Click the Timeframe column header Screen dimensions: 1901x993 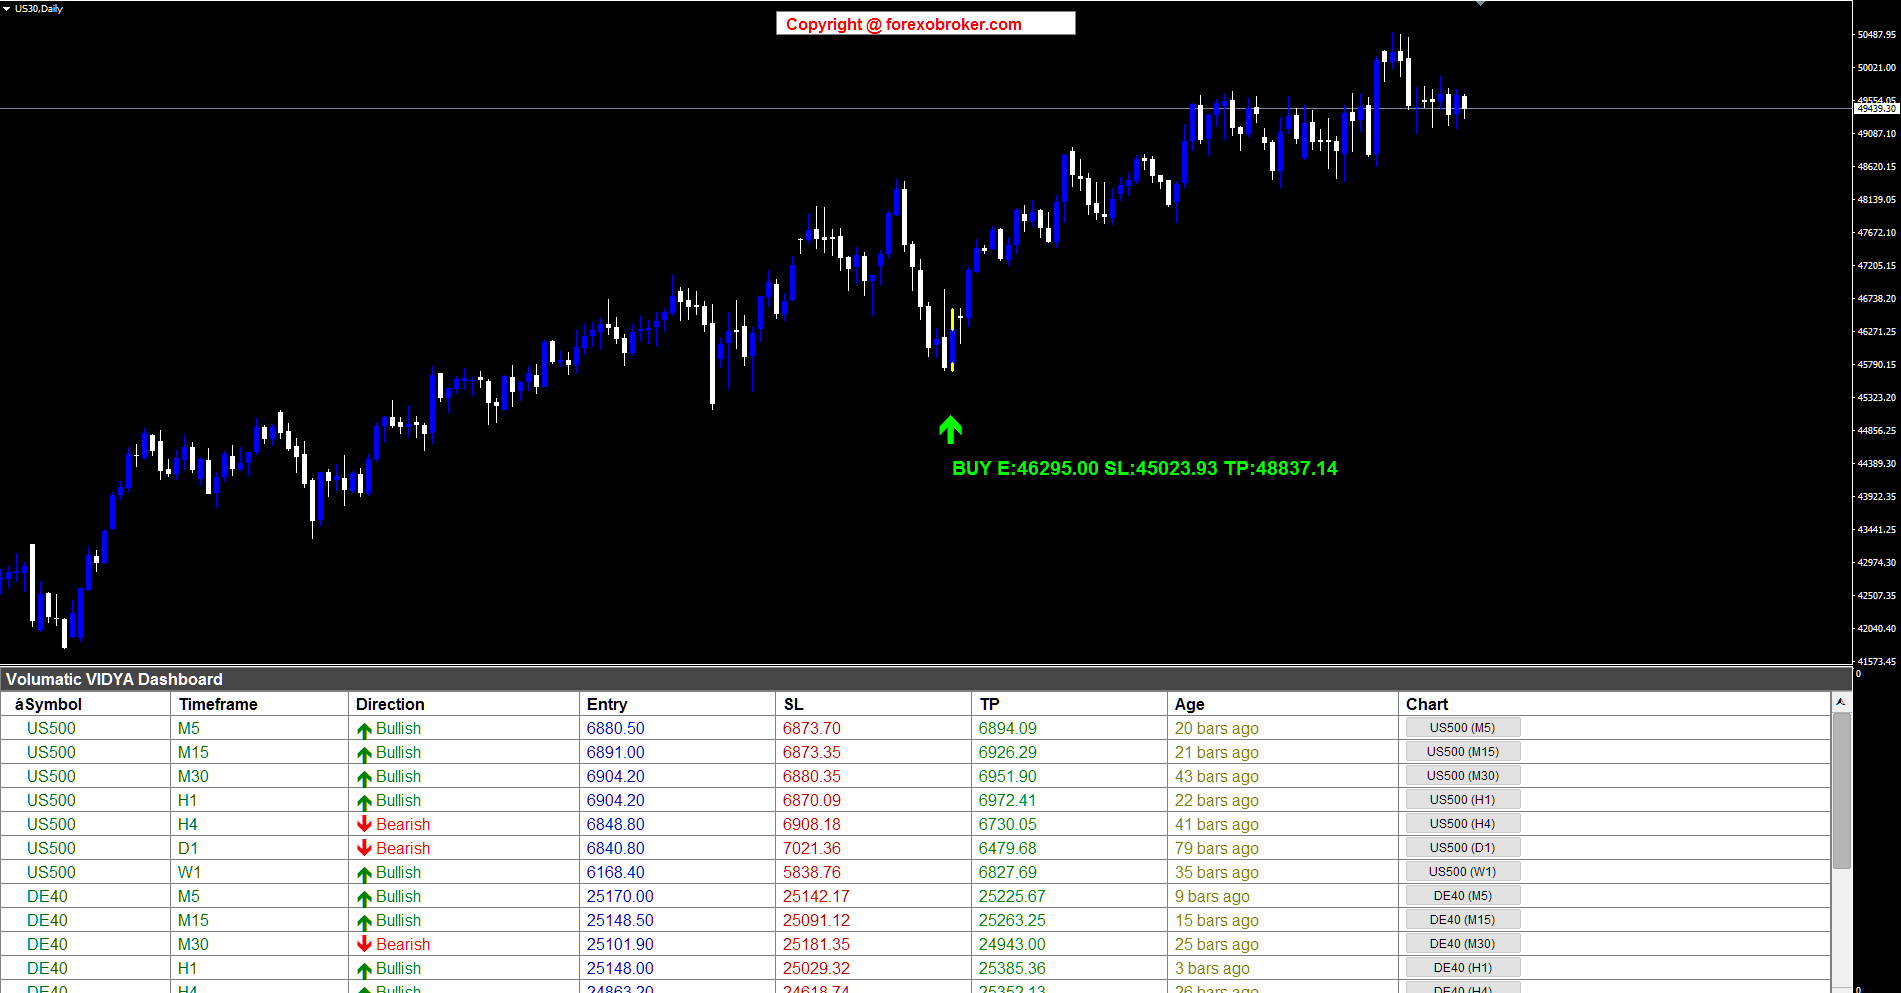(x=259, y=704)
